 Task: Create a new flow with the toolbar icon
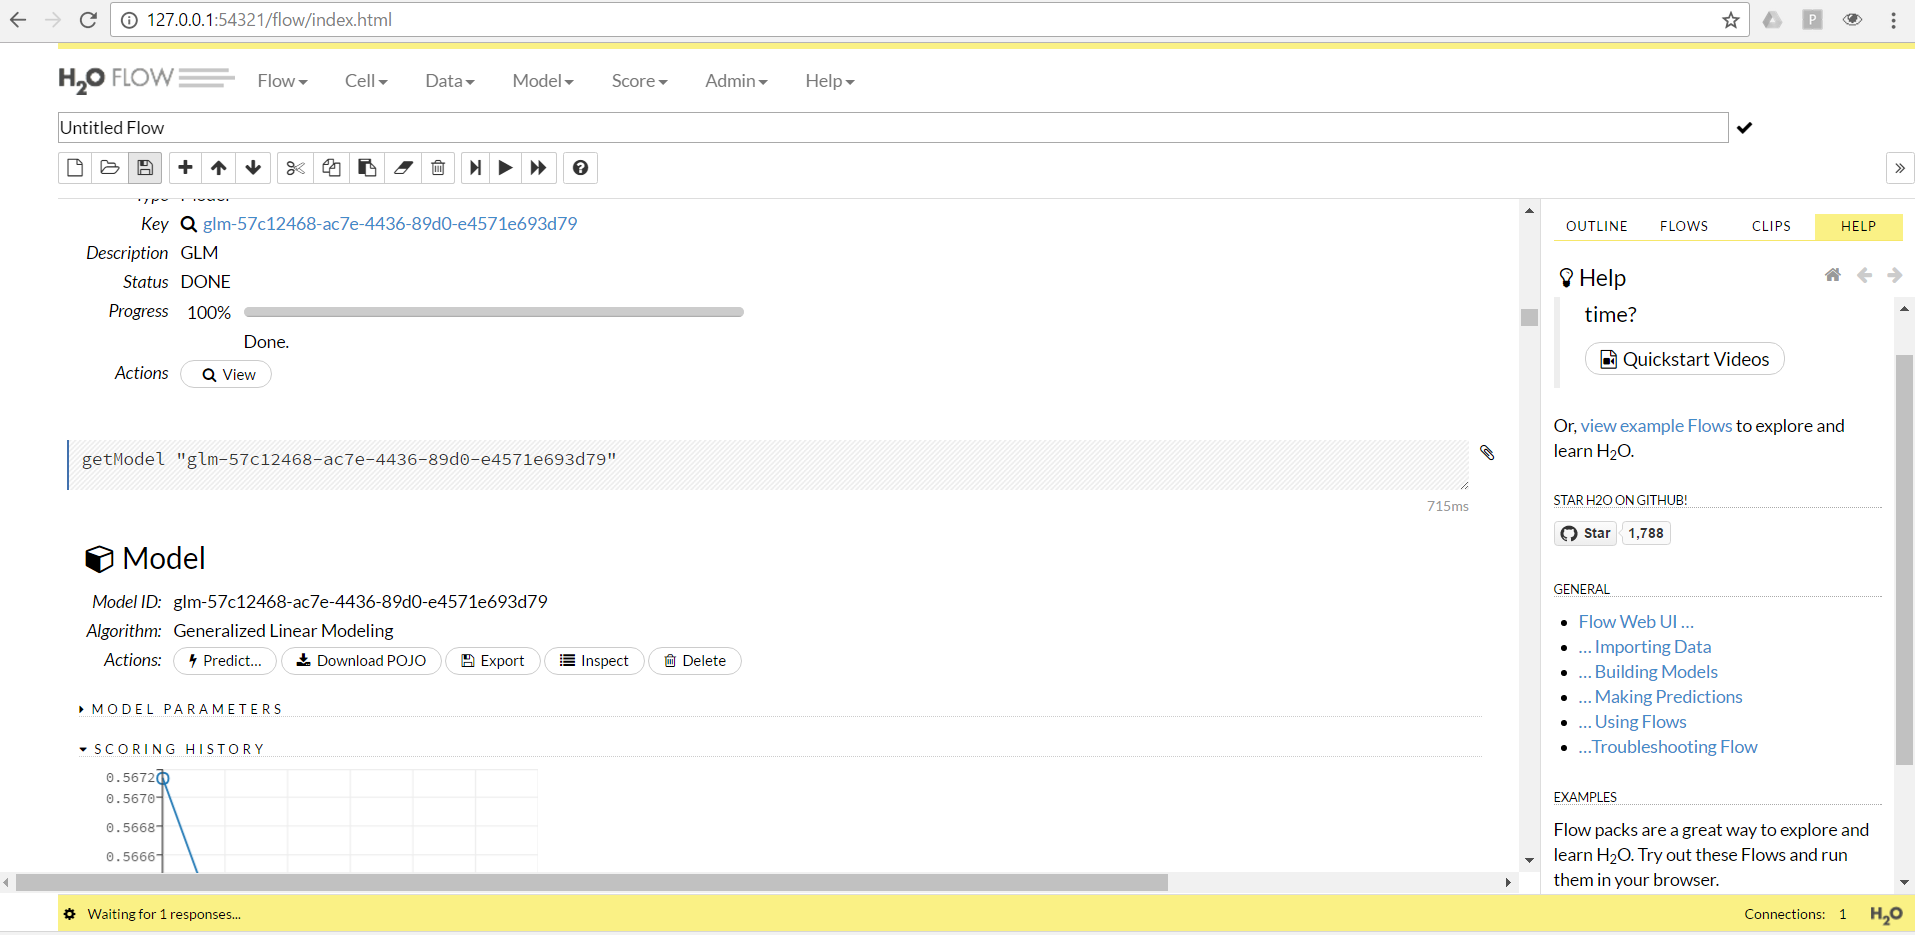coord(75,168)
